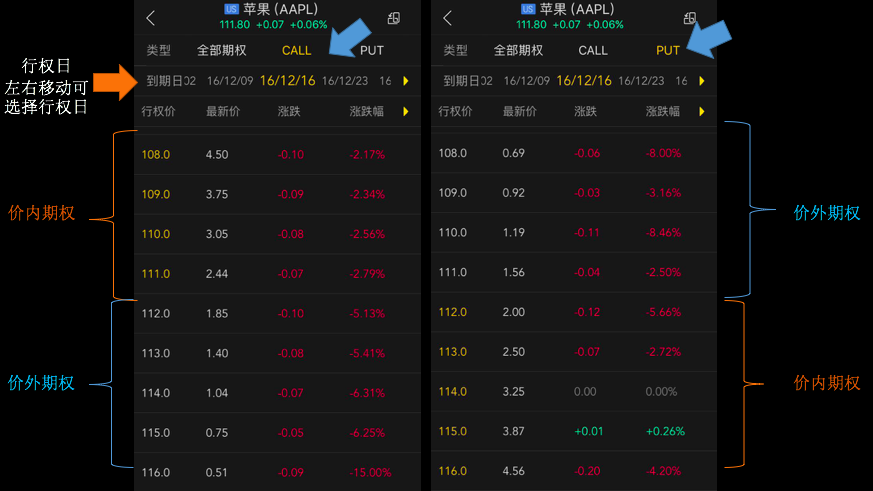The width and height of the screenshot is (873, 491).
Task: Choose expiry date 16/12/09 in right panel
Action: pos(526,81)
